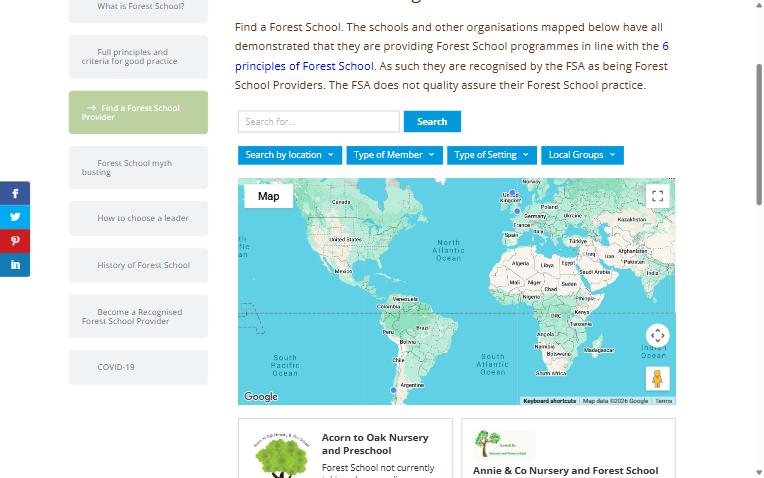This screenshot has height=478, width=764.
Task: Click the map marker in northern United Kingdom
Action: click(x=512, y=193)
